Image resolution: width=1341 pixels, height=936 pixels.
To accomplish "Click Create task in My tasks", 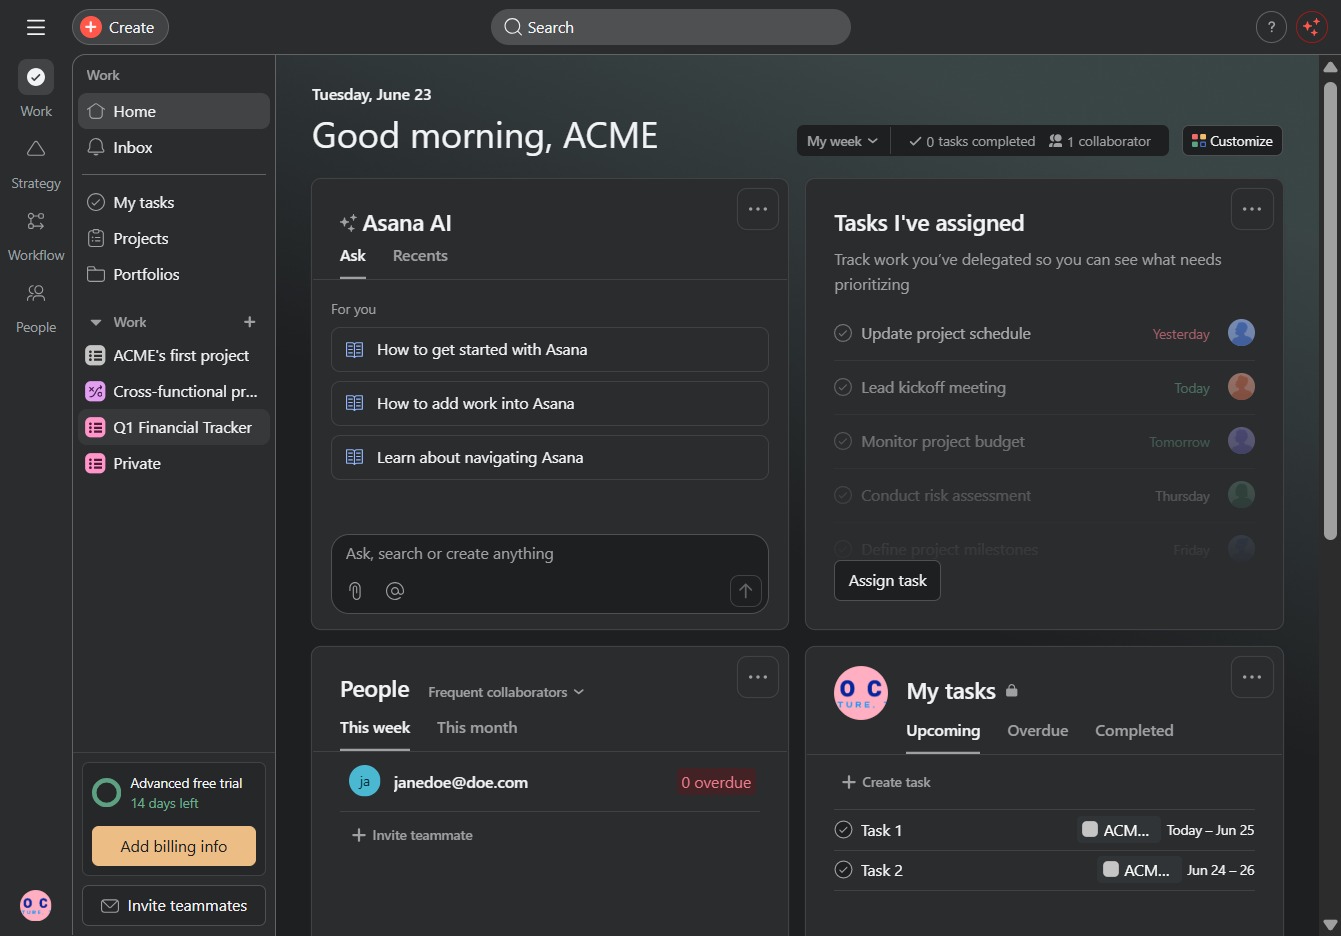I will (x=886, y=782).
